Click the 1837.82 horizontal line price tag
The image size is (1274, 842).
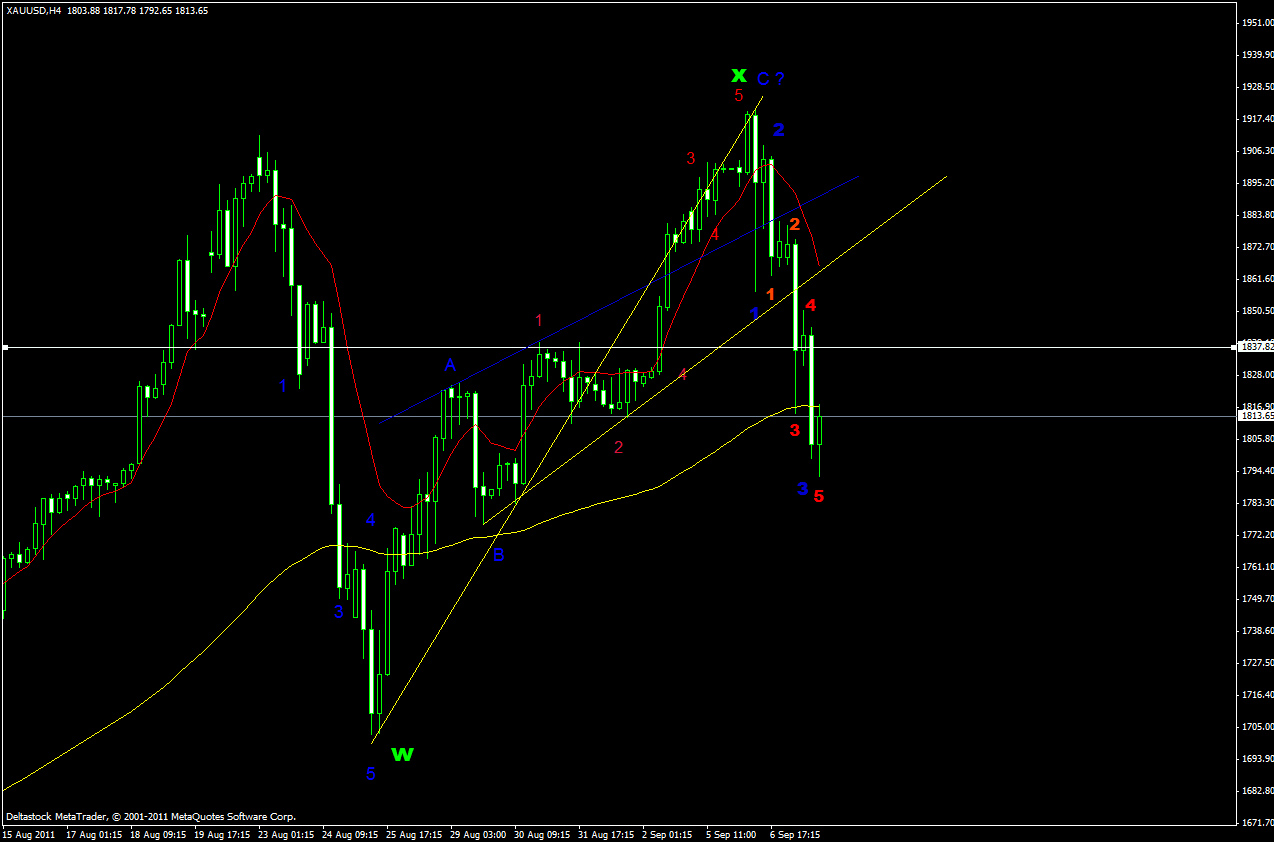tap(1255, 346)
